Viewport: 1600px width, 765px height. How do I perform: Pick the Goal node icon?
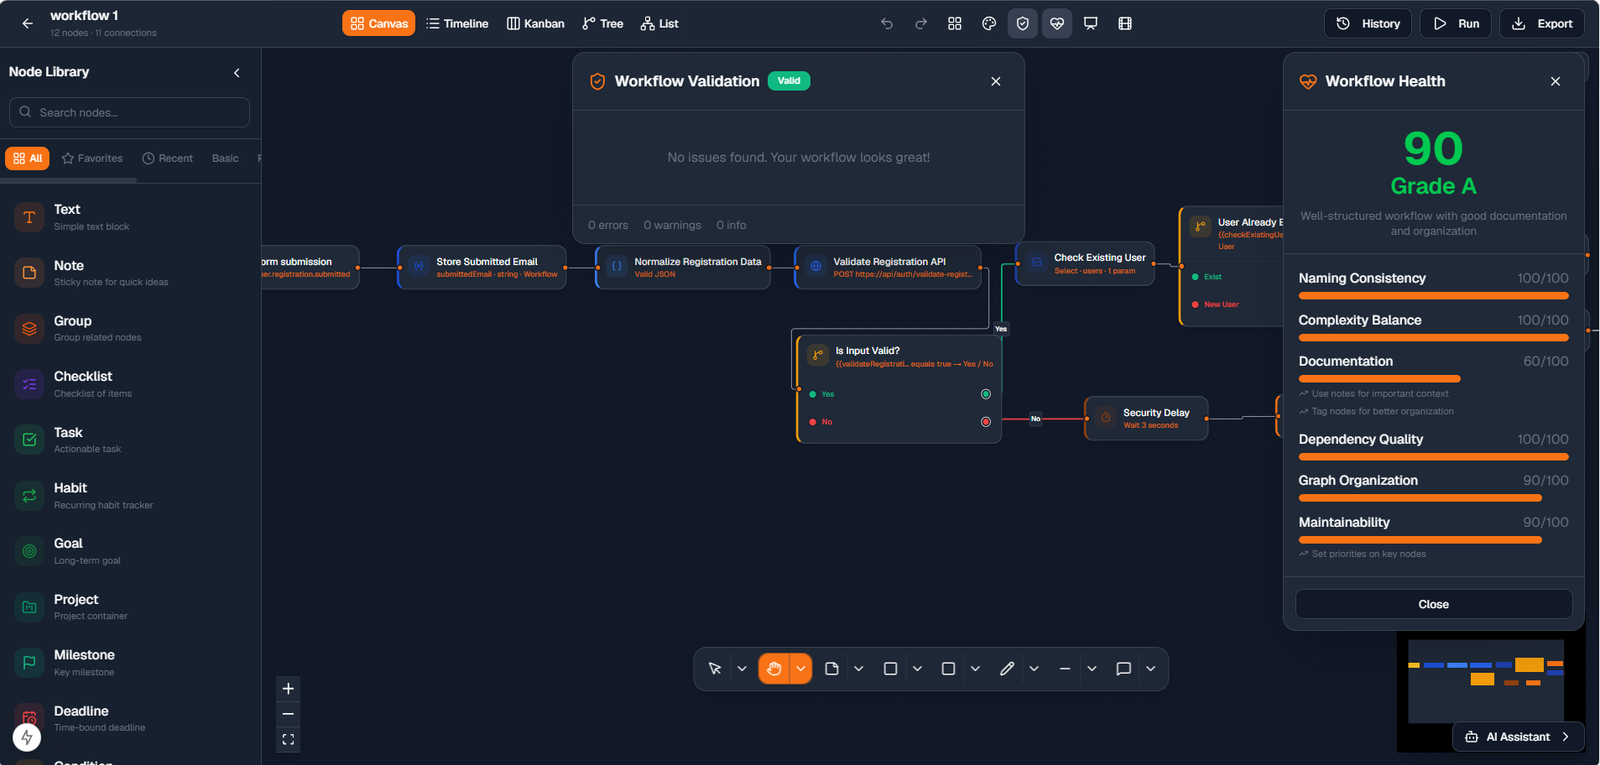click(29, 551)
